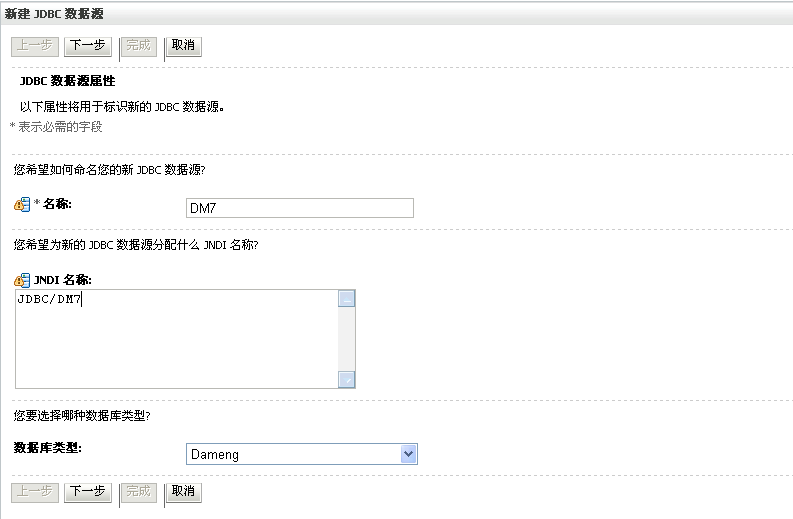Click the top 上一步 button
Screen dimensions: 793x519
pos(35,45)
